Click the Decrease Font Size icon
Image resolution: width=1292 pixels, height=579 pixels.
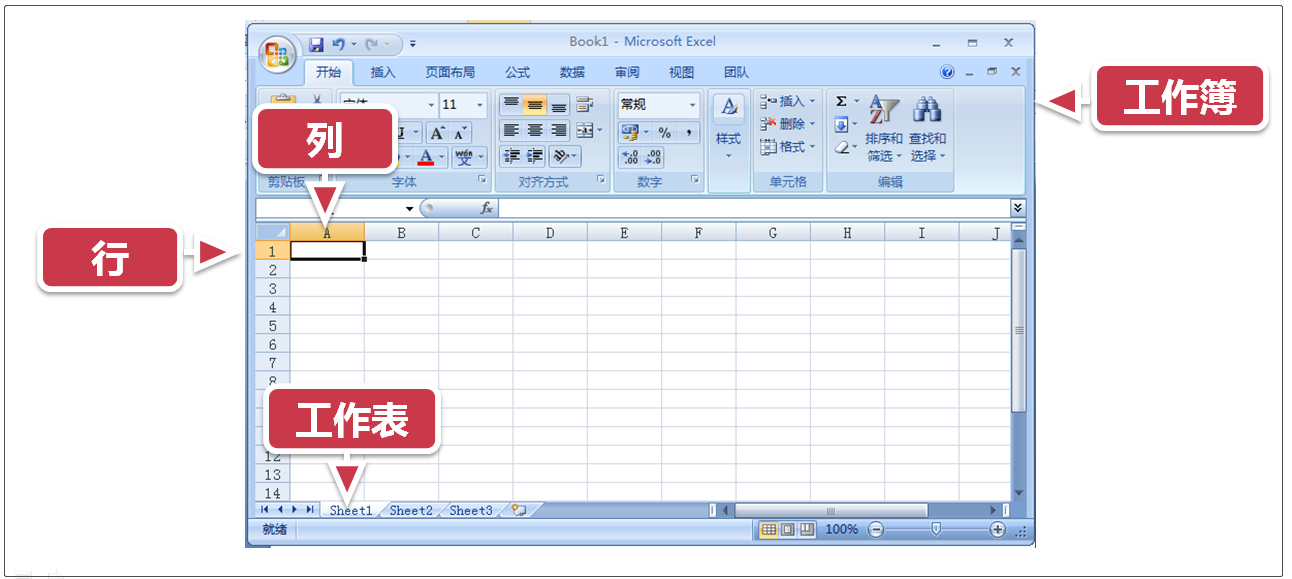click(x=461, y=132)
